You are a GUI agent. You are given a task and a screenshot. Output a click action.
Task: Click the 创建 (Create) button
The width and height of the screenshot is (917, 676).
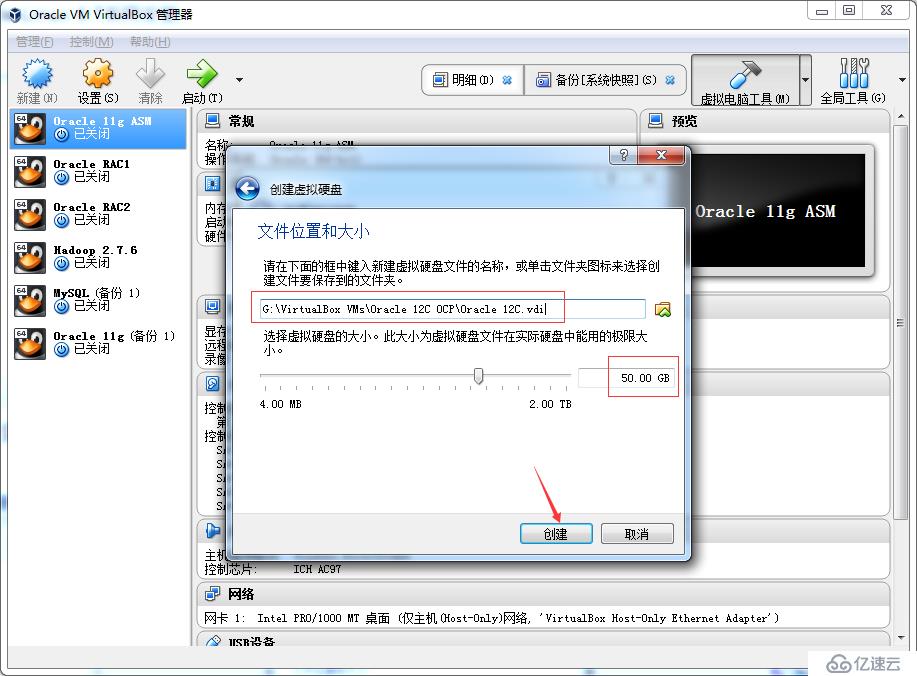[x=556, y=534]
